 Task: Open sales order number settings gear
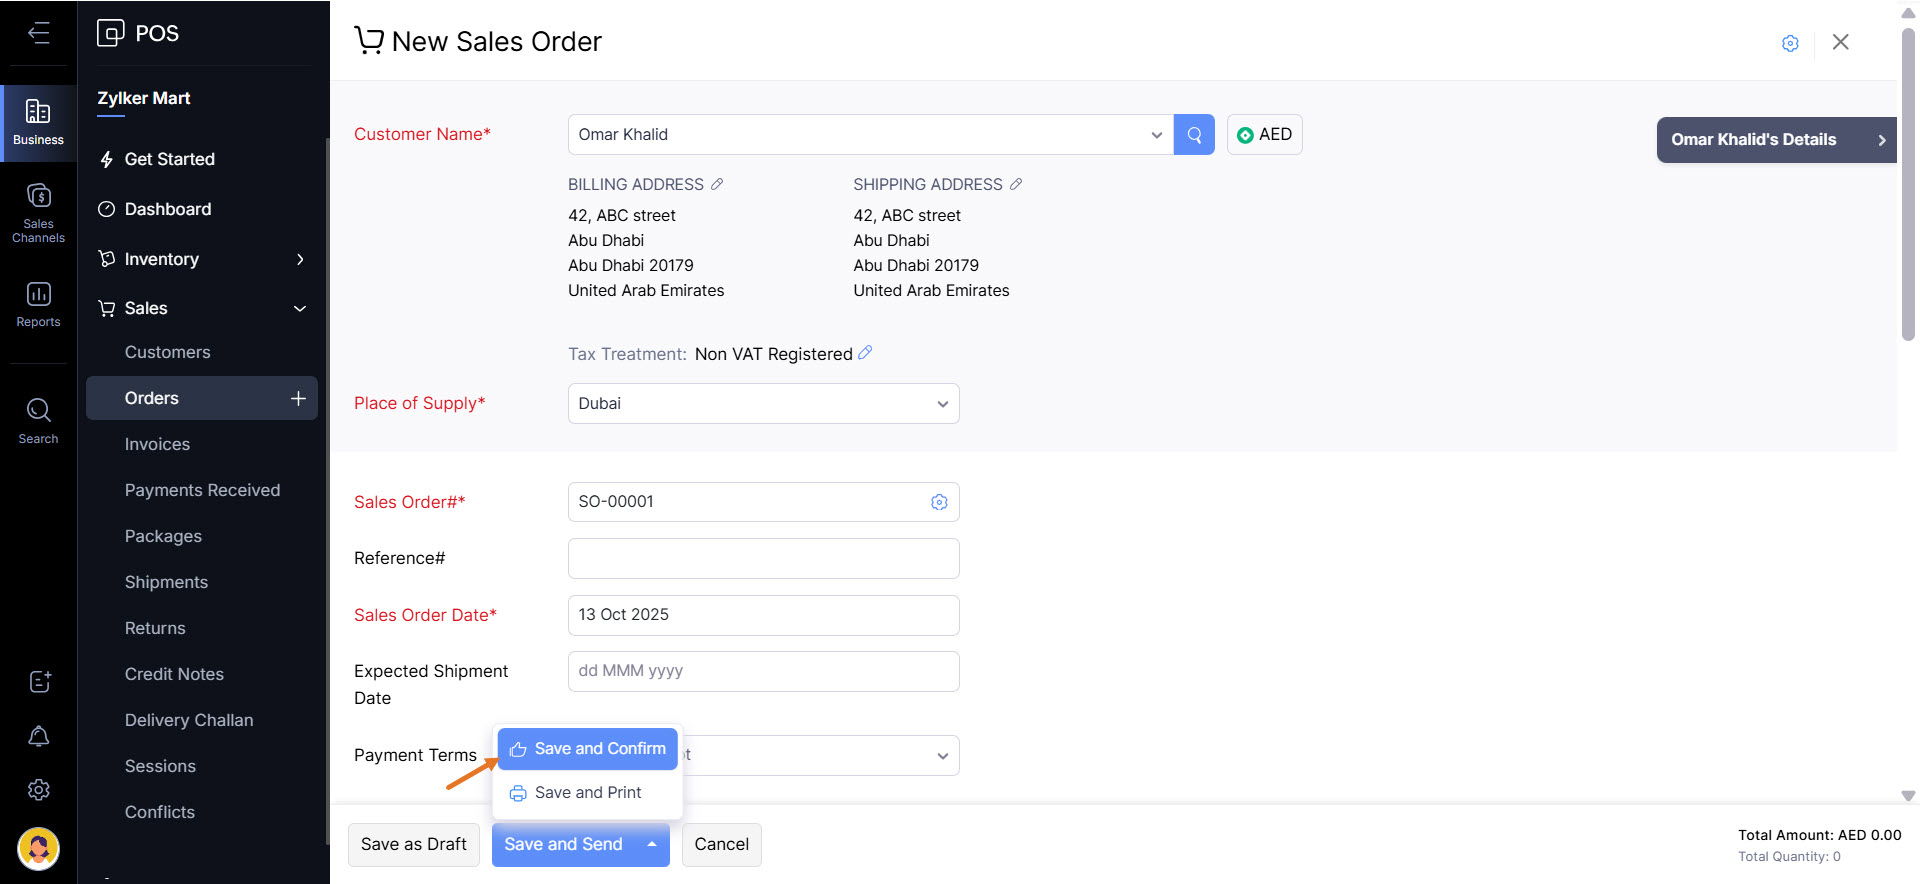[x=939, y=502]
